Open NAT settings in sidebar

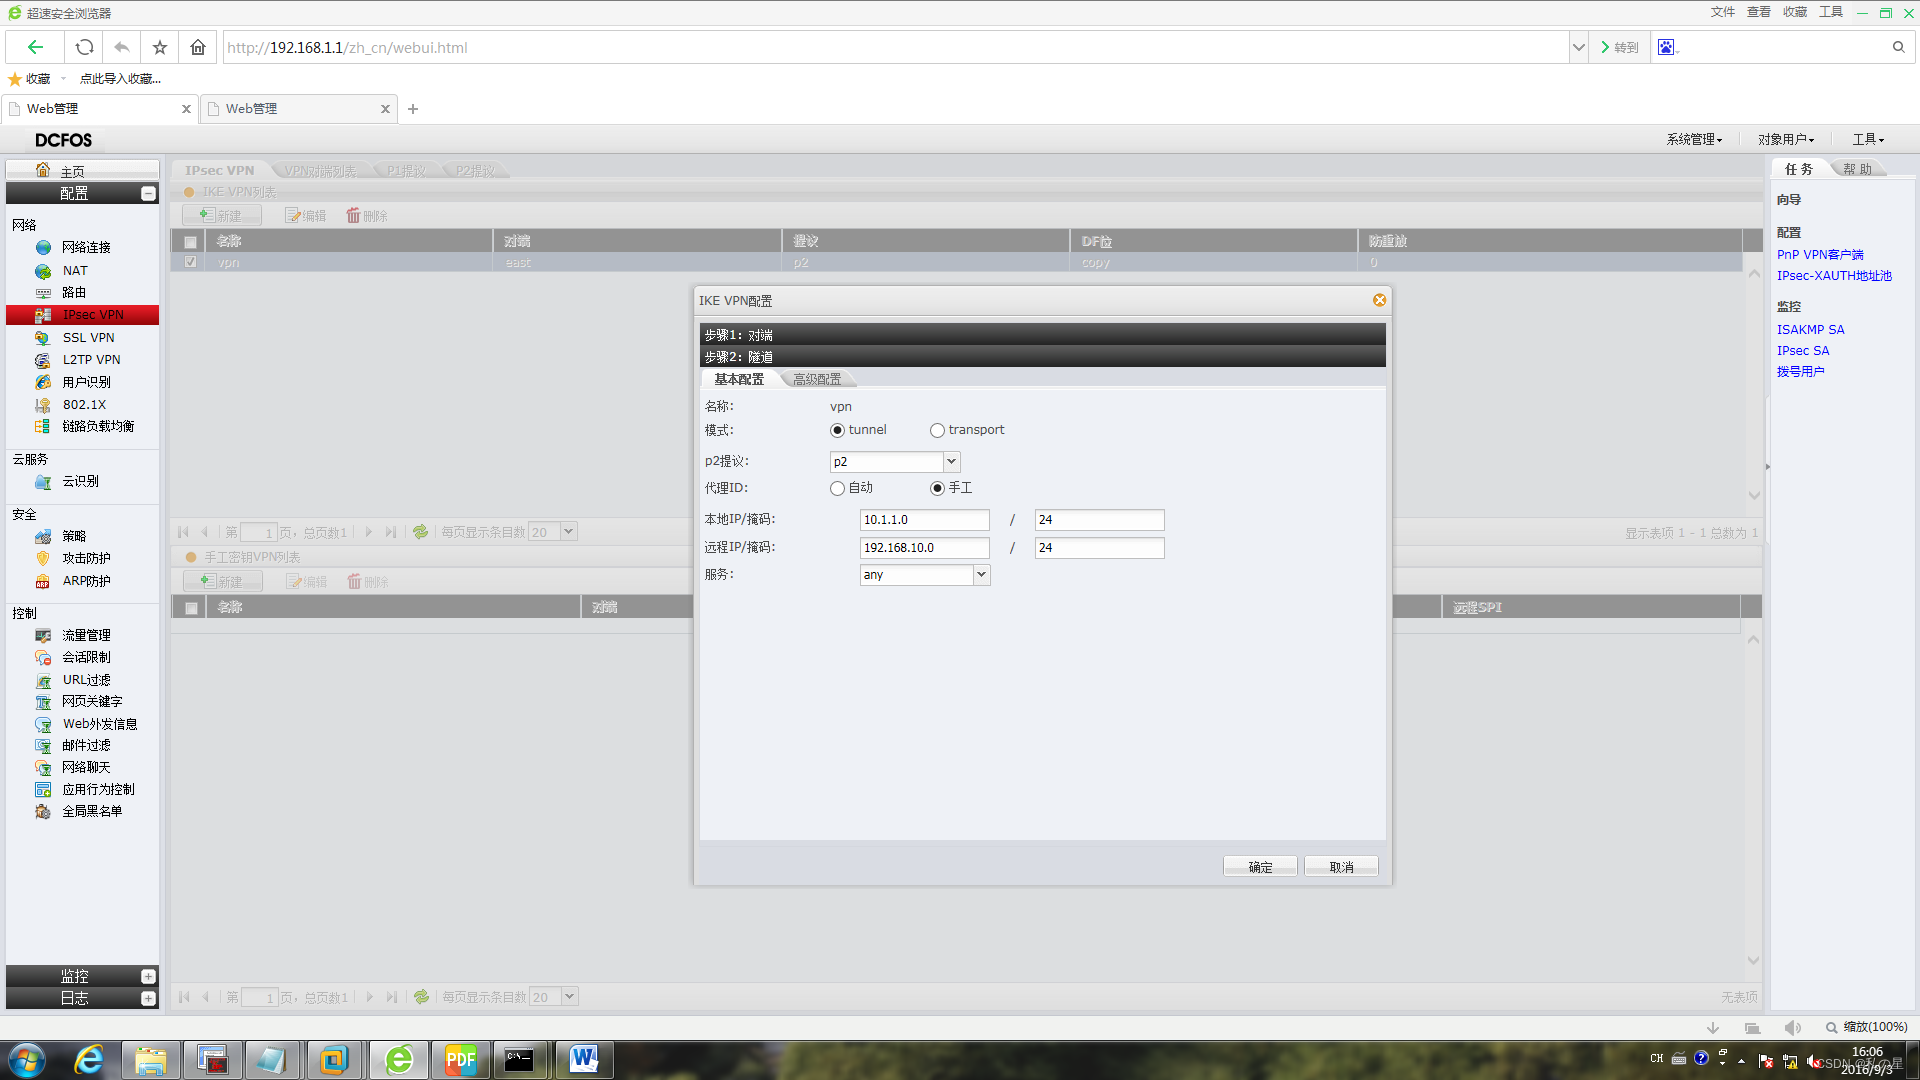75,270
